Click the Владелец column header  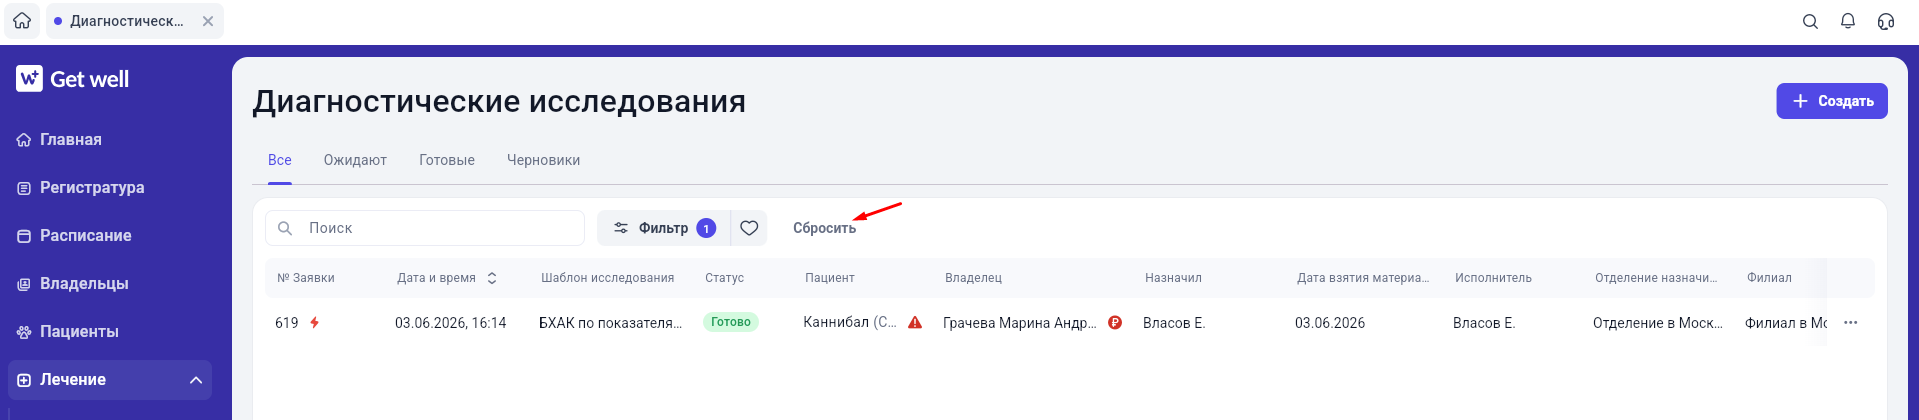973,278
